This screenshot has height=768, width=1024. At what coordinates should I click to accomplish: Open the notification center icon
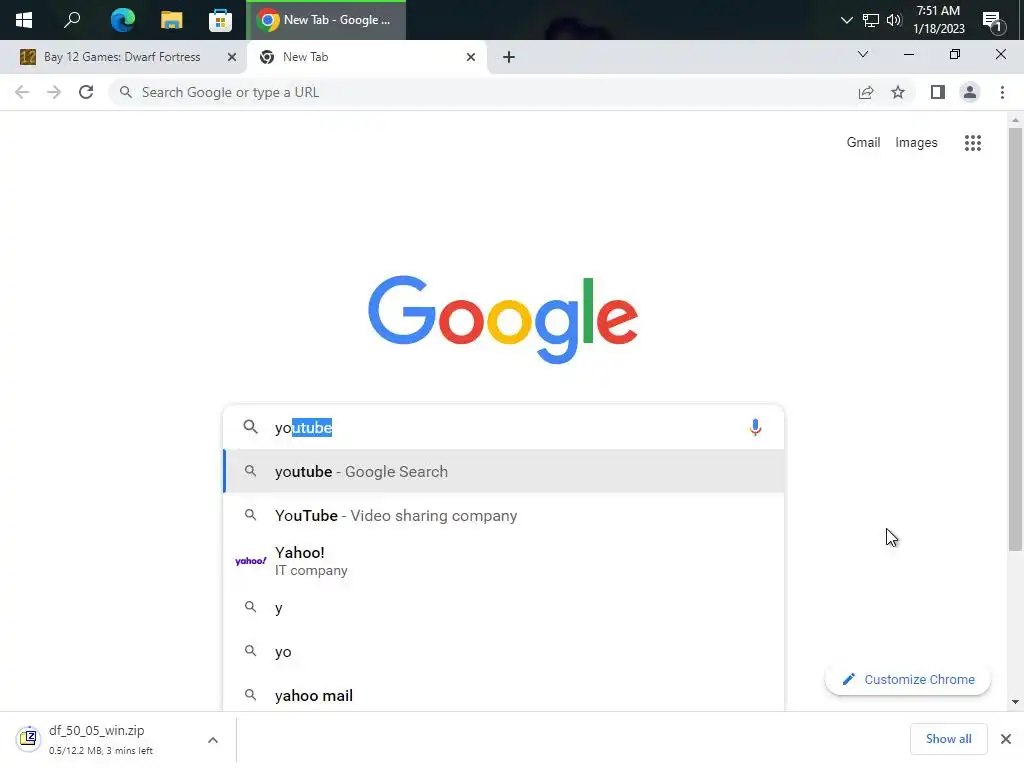point(993,22)
